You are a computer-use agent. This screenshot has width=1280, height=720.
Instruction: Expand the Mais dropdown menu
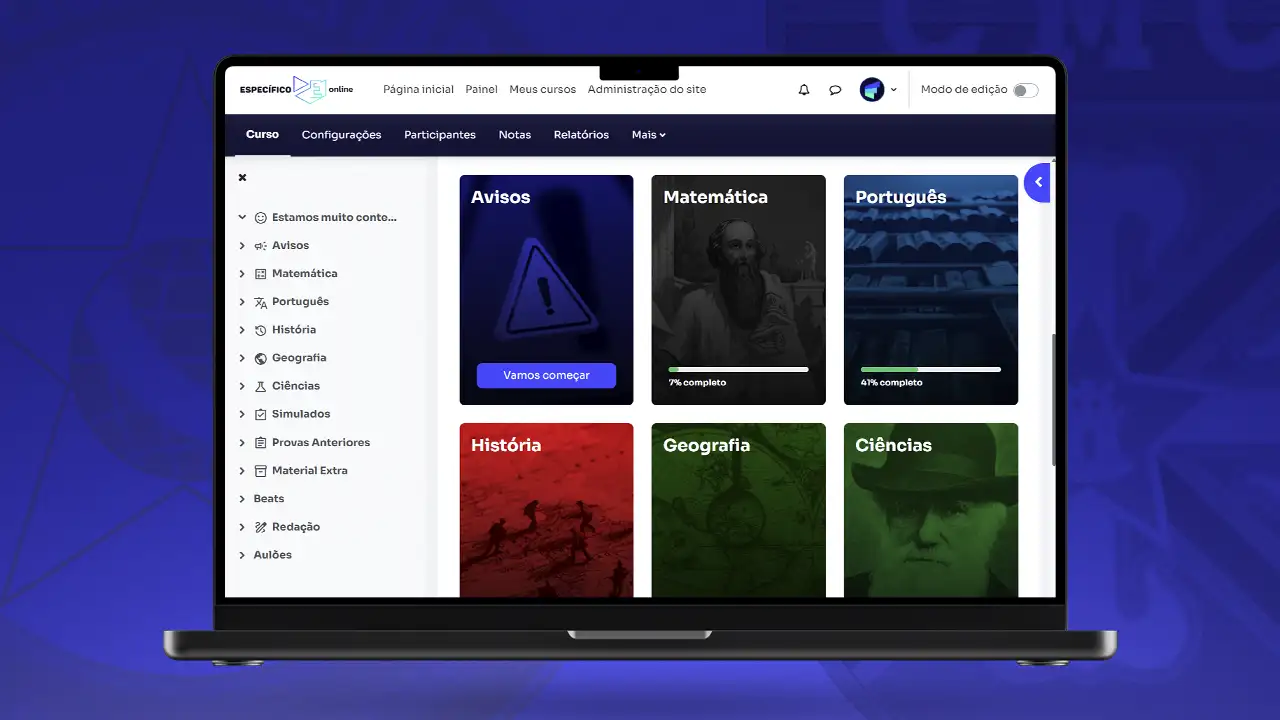(x=648, y=135)
